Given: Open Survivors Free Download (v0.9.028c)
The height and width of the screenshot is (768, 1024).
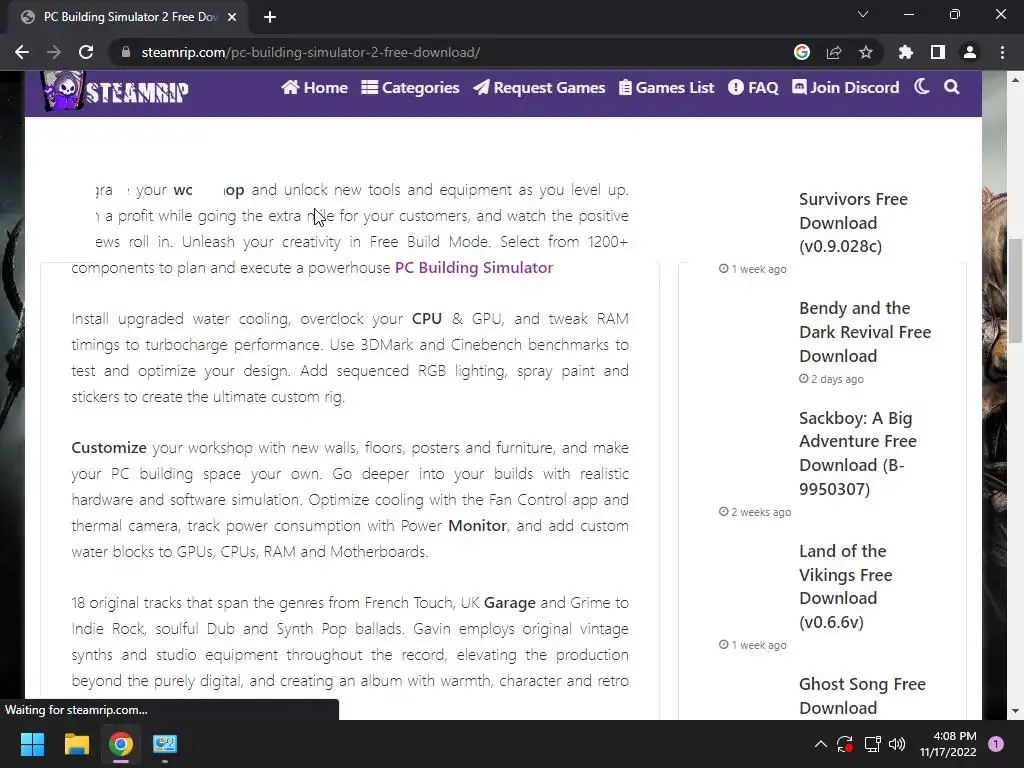Looking at the screenshot, I should pos(853,223).
